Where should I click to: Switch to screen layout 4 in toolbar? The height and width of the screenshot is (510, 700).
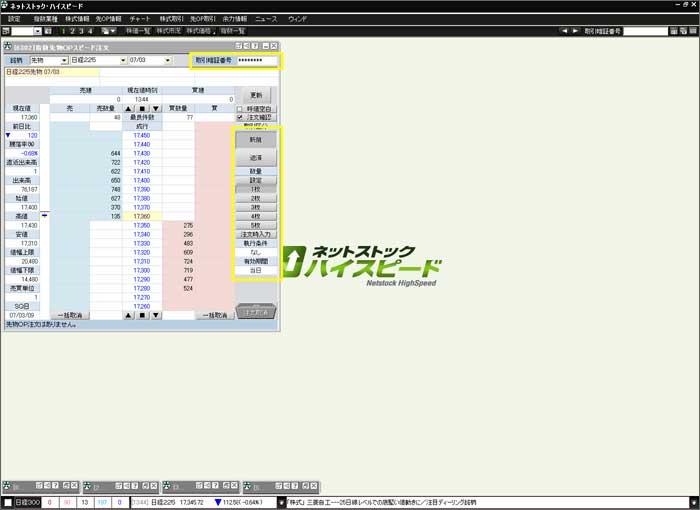click(90, 31)
